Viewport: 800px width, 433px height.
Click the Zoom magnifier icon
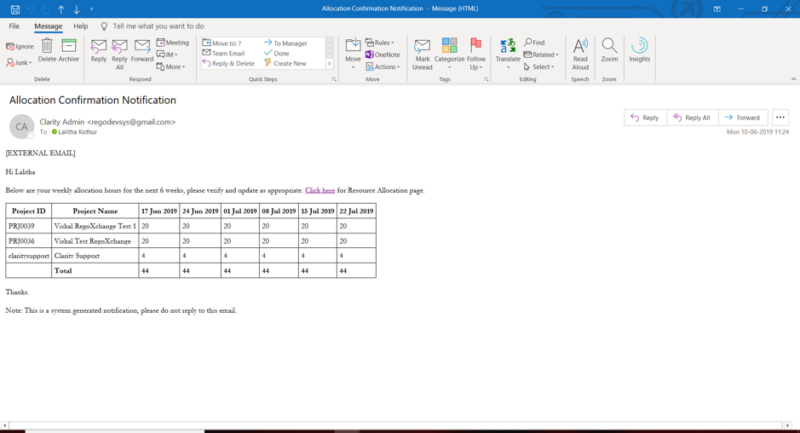pyautogui.click(x=609, y=50)
